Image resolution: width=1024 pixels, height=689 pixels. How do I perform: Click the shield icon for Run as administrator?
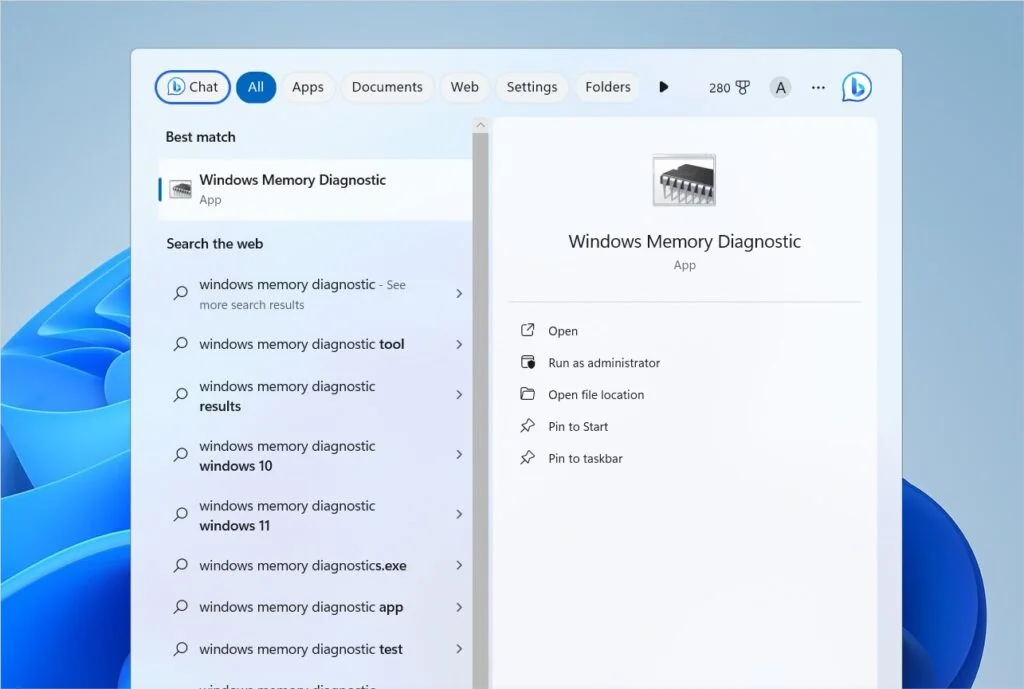pyautogui.click(x=528, y=362)
